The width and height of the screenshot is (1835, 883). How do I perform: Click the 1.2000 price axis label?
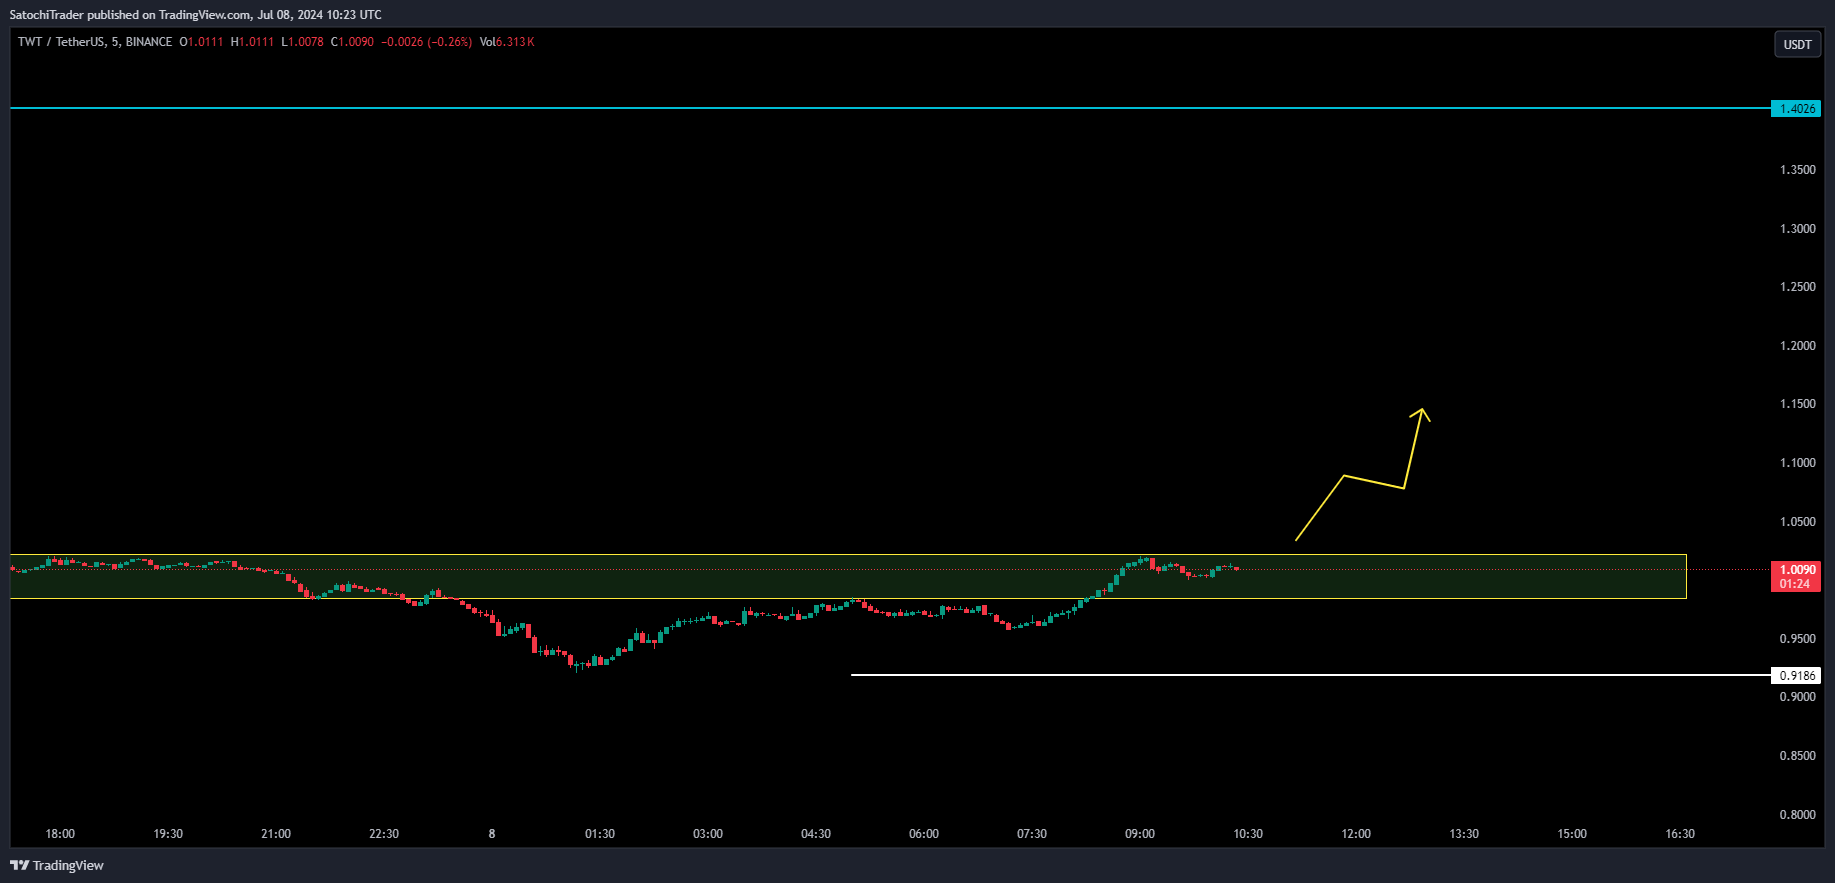[1797, 346]
